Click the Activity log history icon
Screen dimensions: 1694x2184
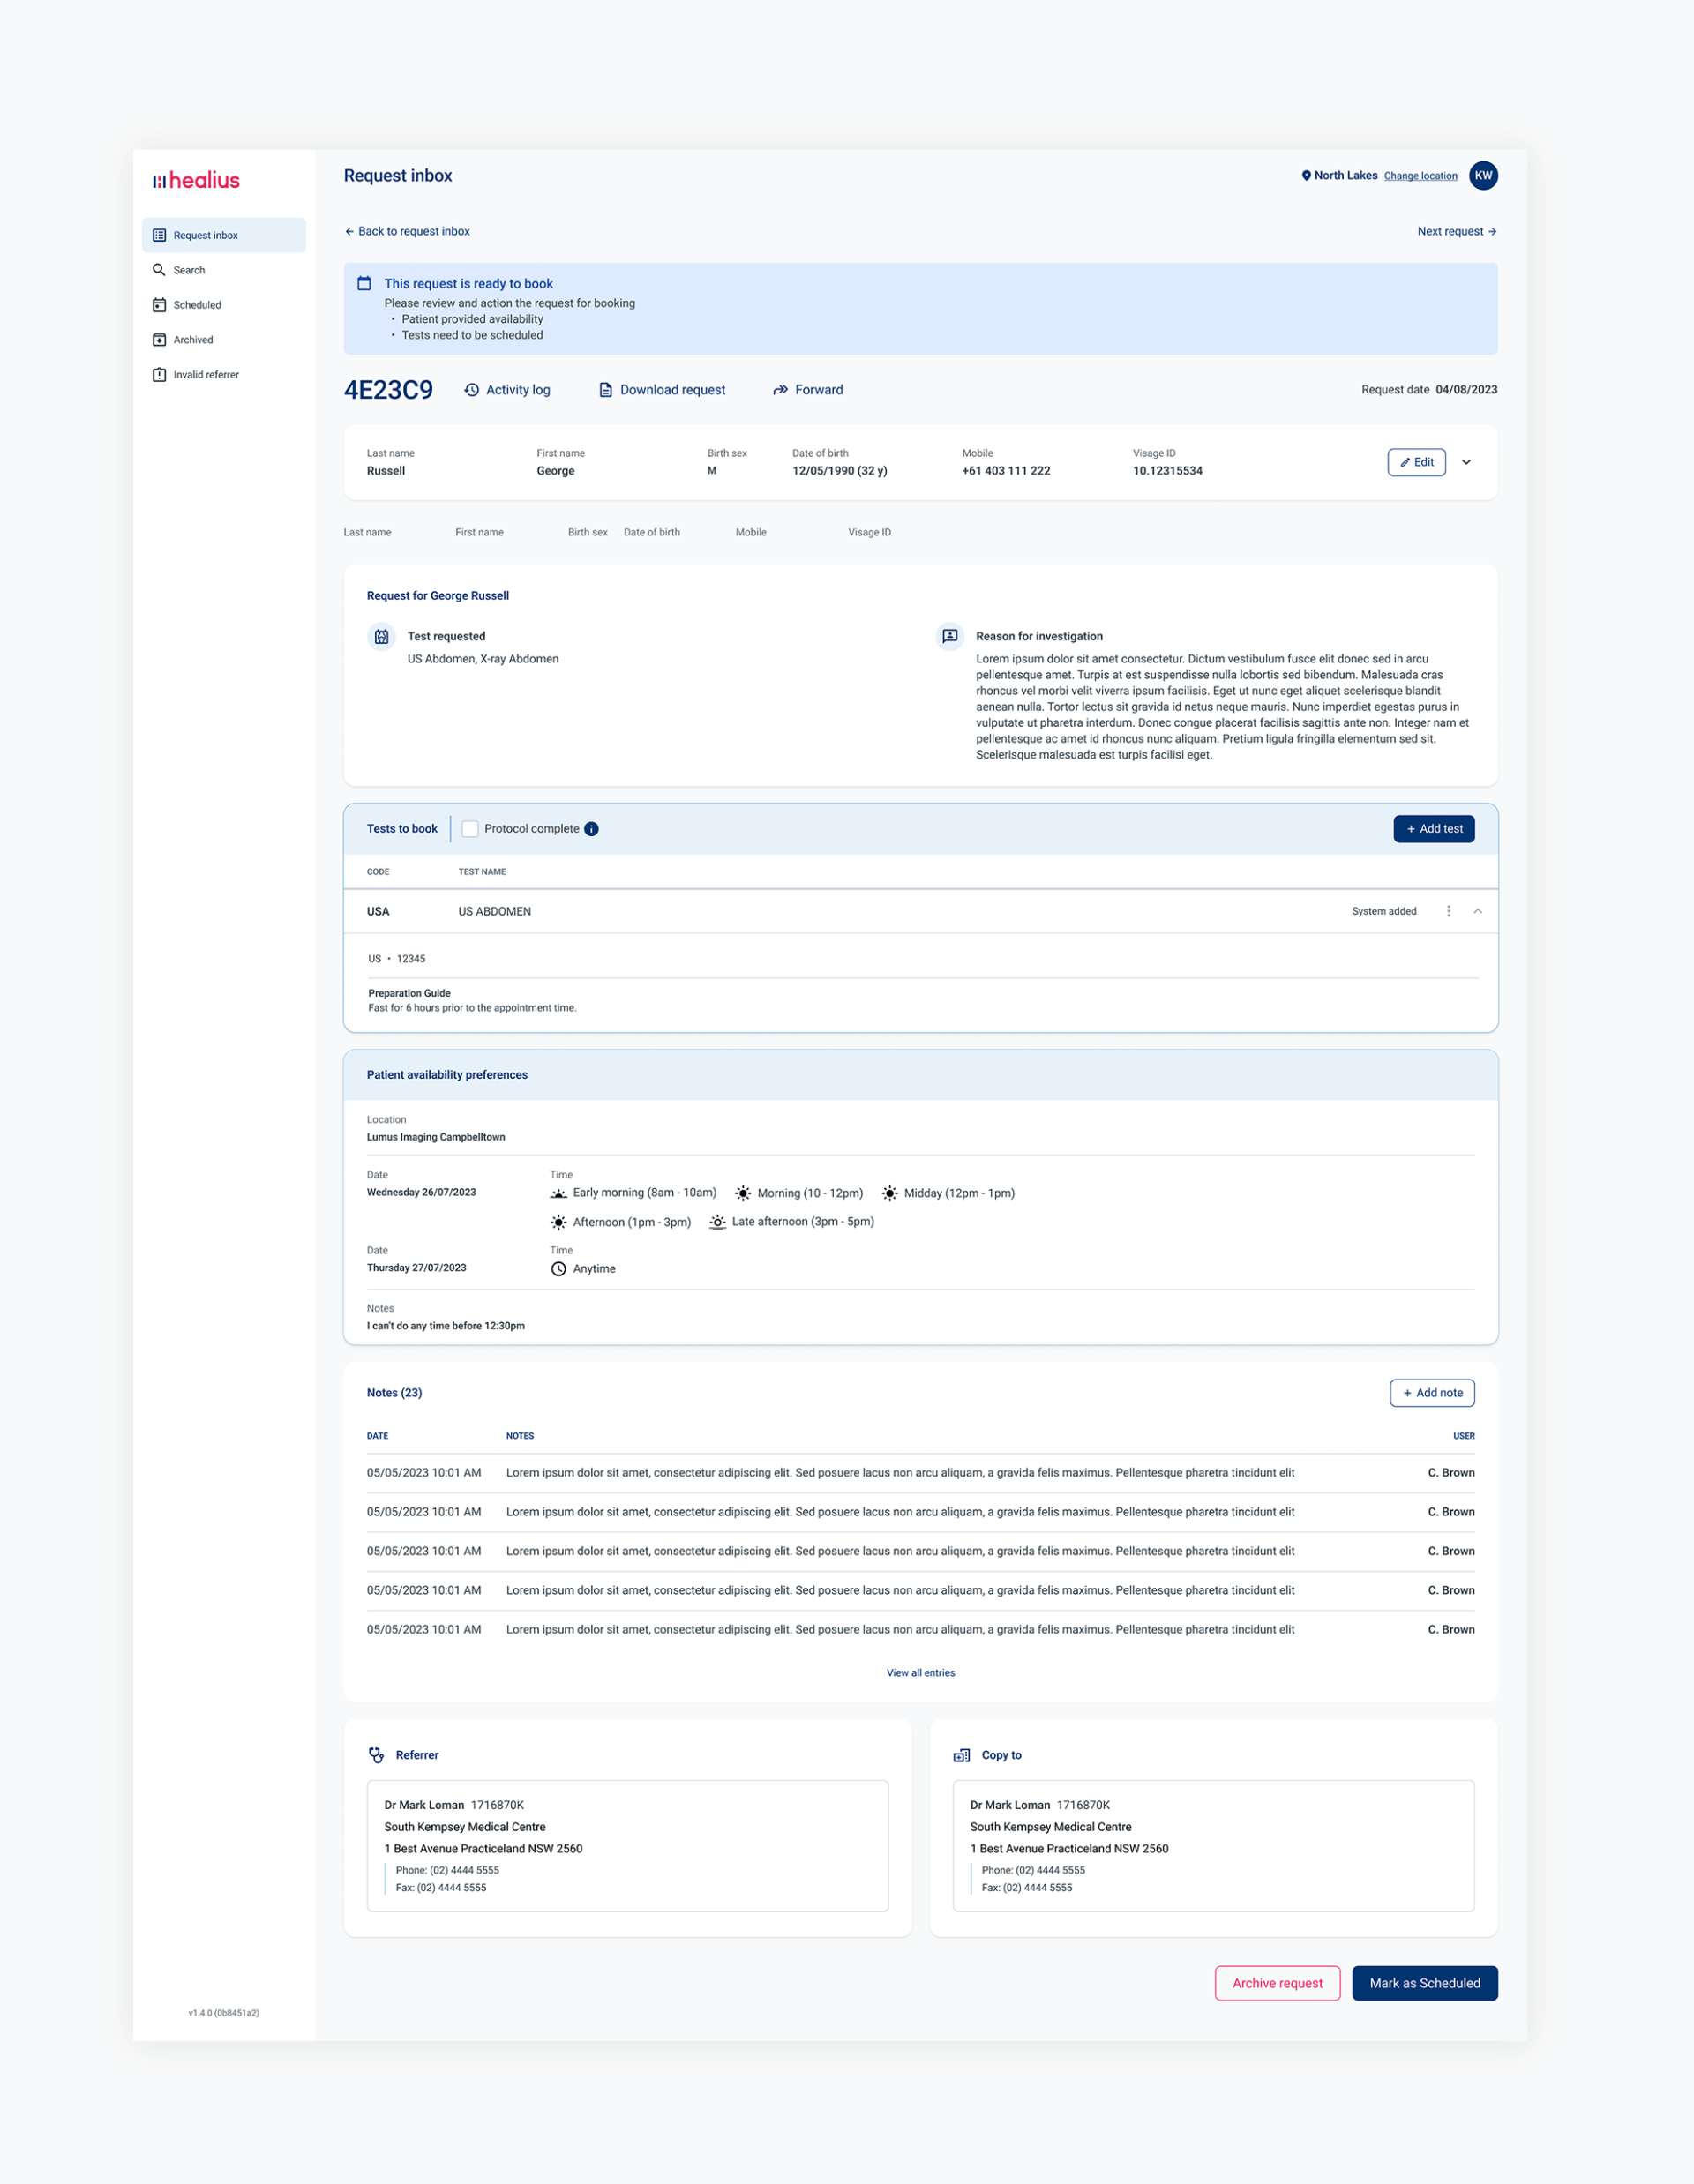(x=472, y=390)
